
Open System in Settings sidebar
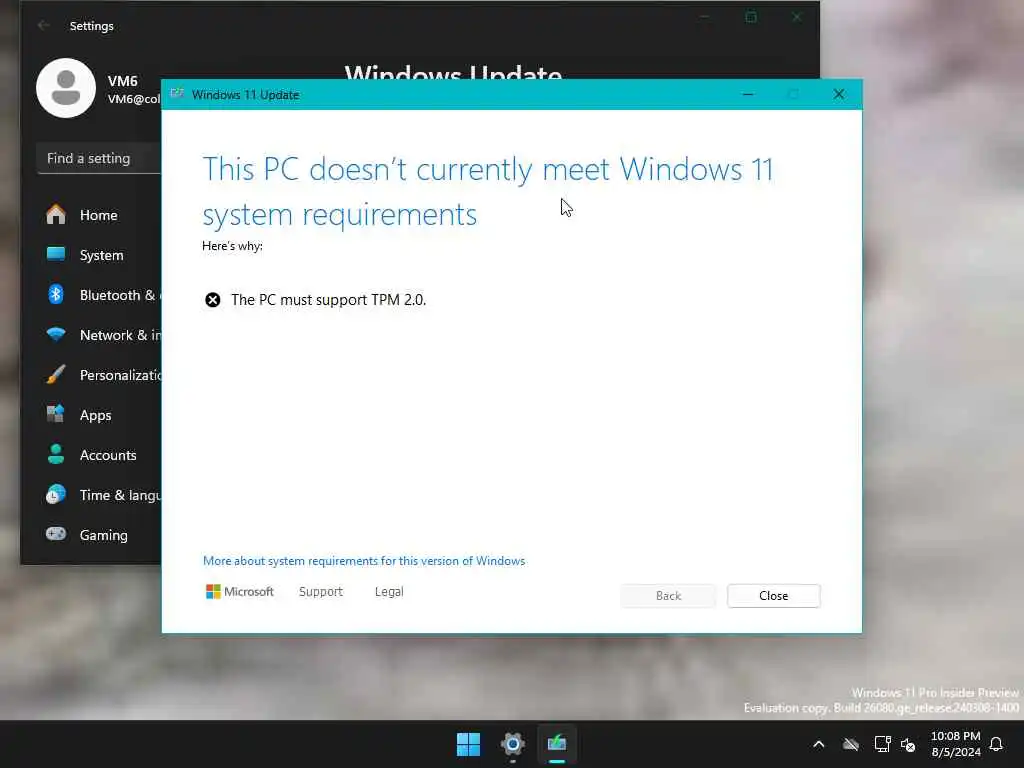(x=99, y=255)
